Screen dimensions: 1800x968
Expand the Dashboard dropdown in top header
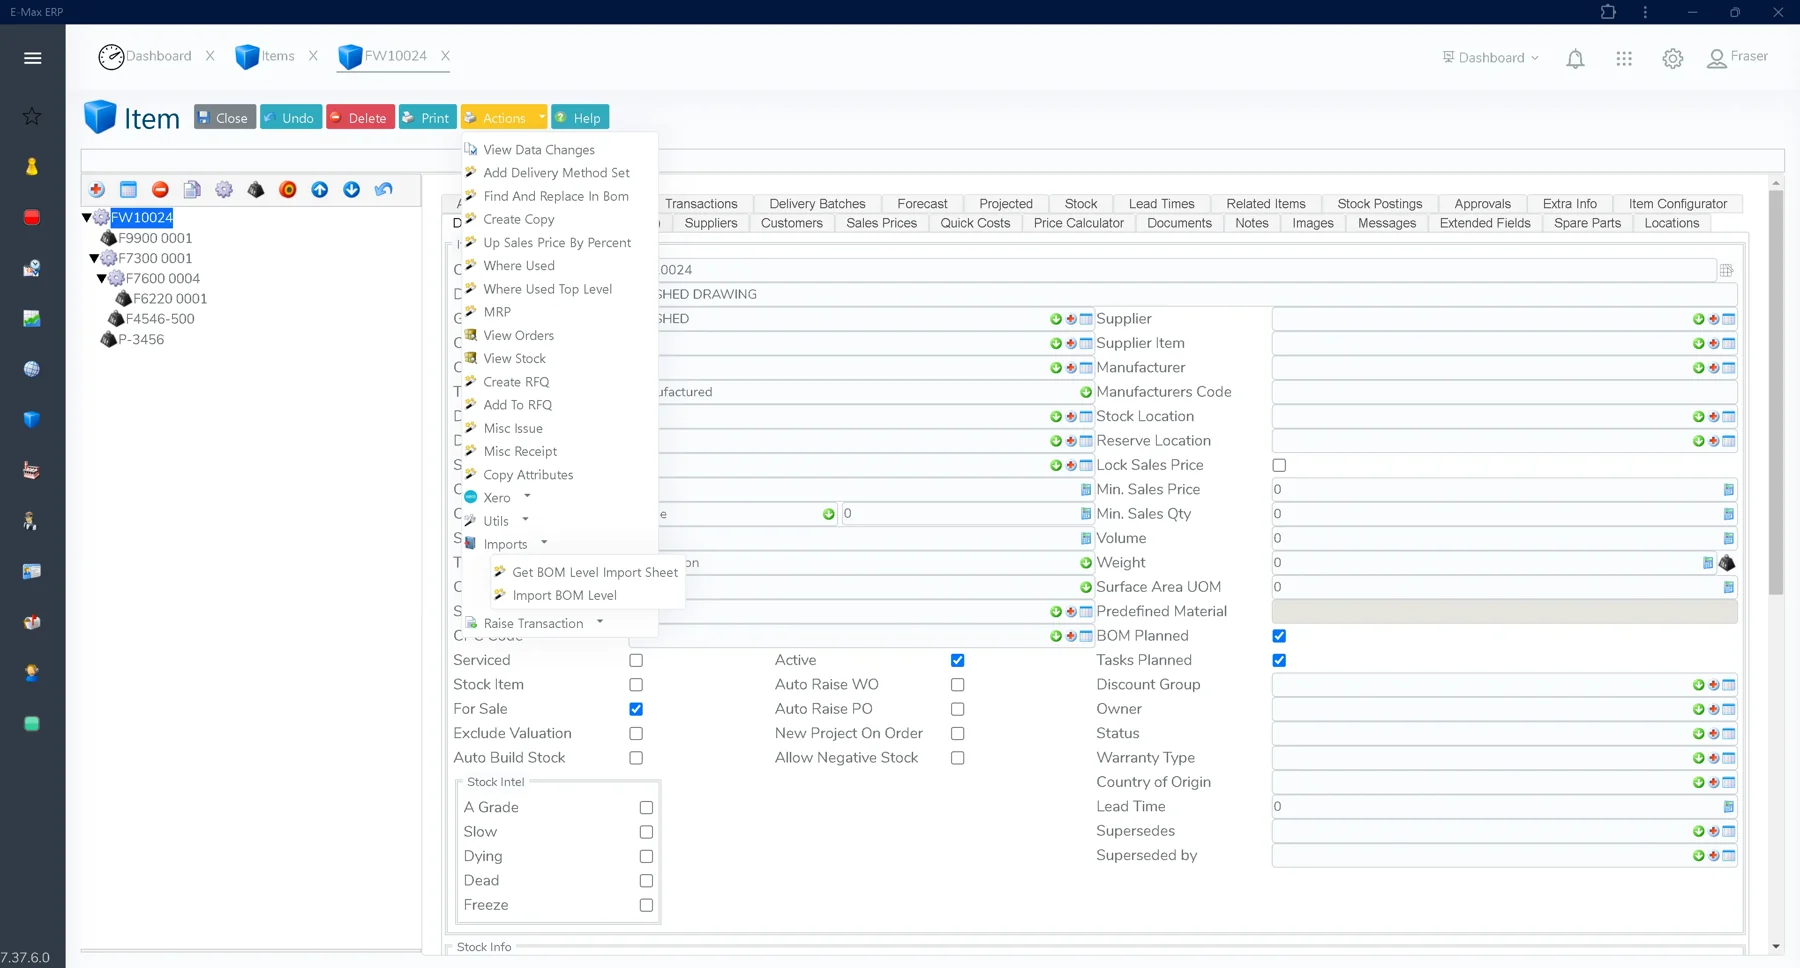tap(1491, 58)
